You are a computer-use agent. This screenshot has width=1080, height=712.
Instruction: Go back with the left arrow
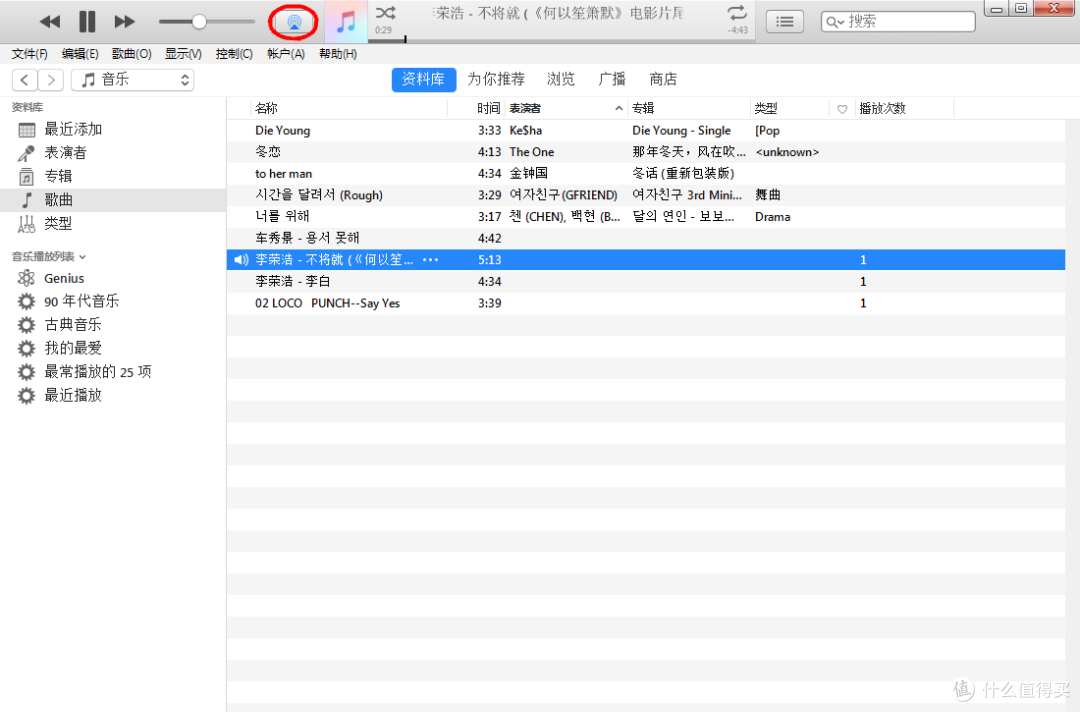(25, 80)
